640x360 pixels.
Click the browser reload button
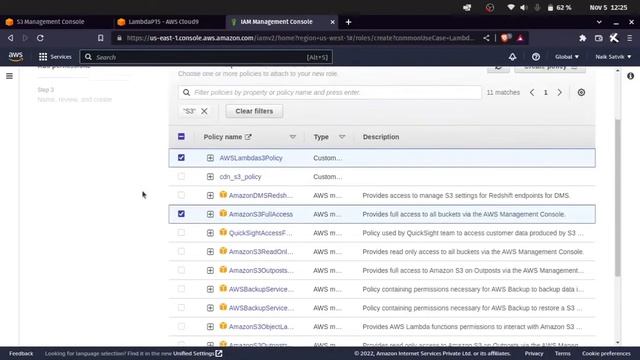(x=40, y=38)
